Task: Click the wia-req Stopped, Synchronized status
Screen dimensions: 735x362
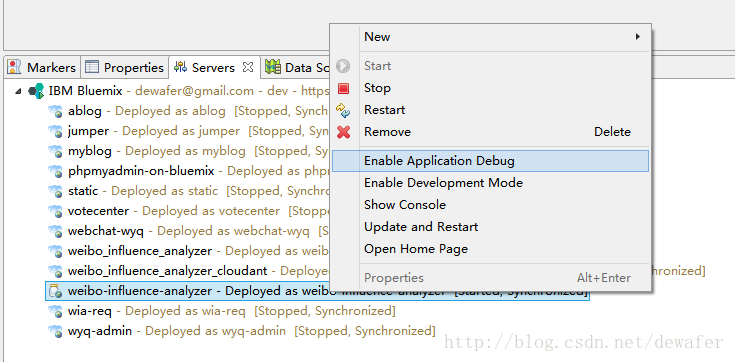Action: point(325,311)
